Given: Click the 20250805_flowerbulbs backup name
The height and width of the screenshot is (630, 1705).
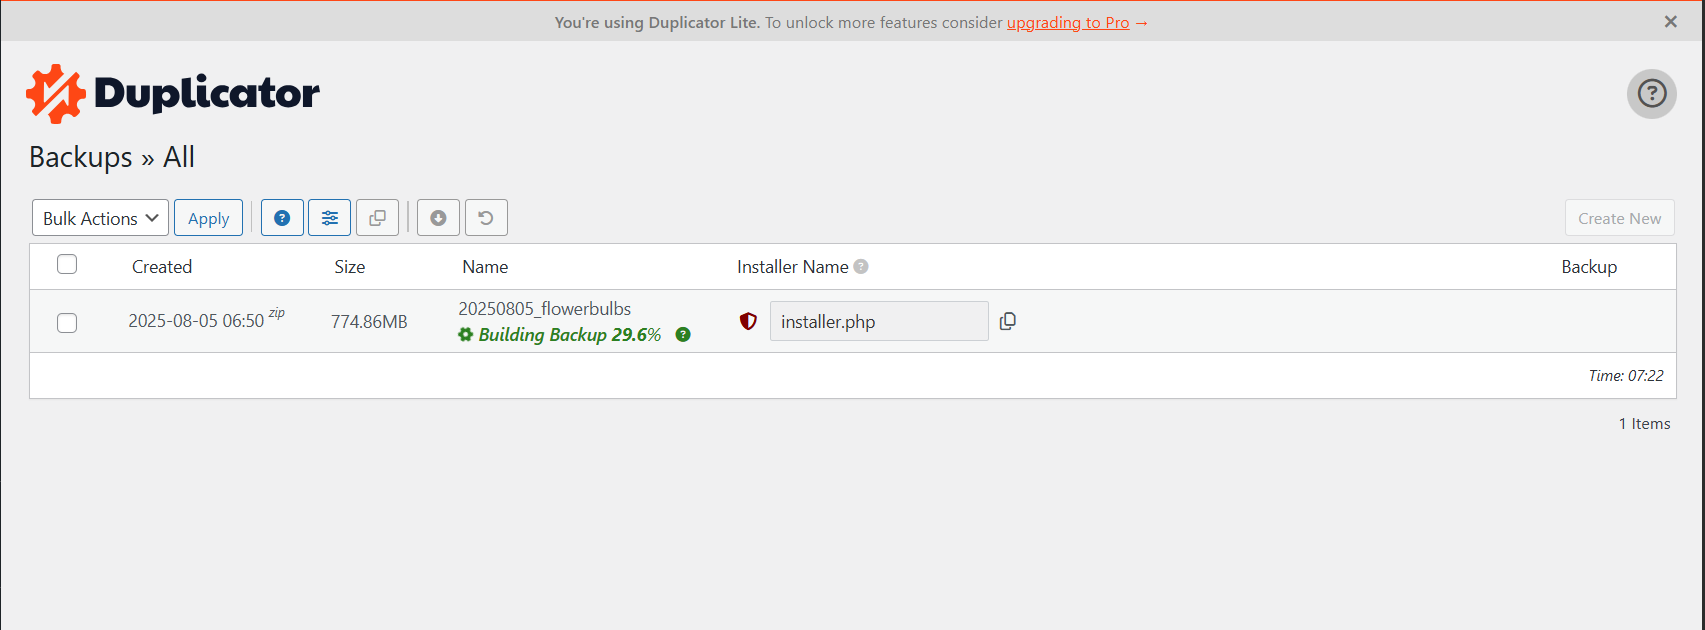Looking at the screenshot, I should [545, 309].
